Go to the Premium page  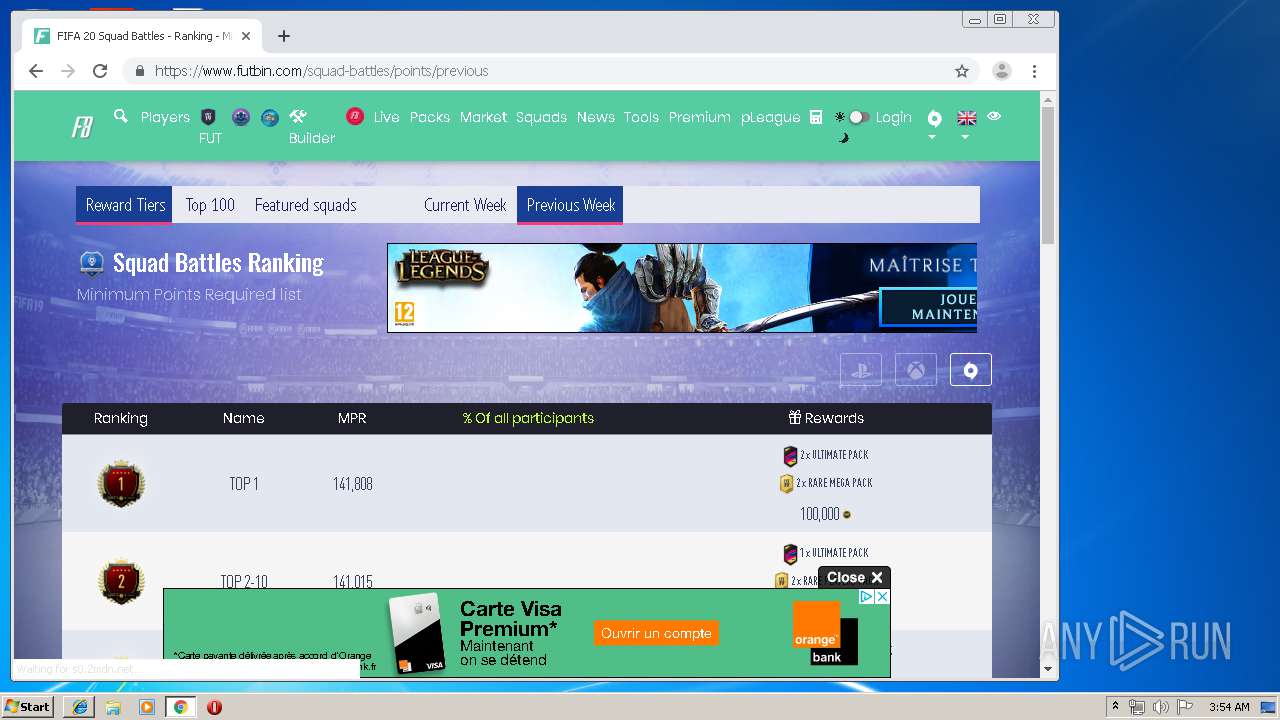click(x=699, y=117)
